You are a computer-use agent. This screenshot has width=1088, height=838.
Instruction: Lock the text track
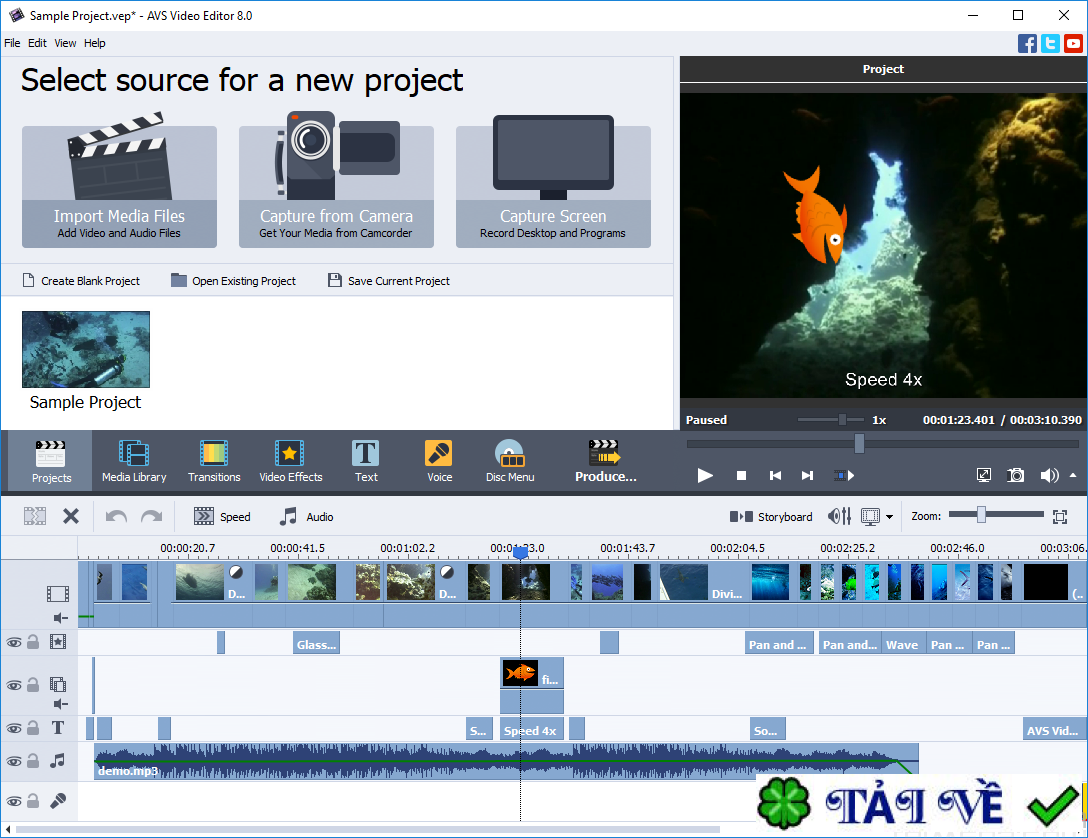[x=32, y=728]
